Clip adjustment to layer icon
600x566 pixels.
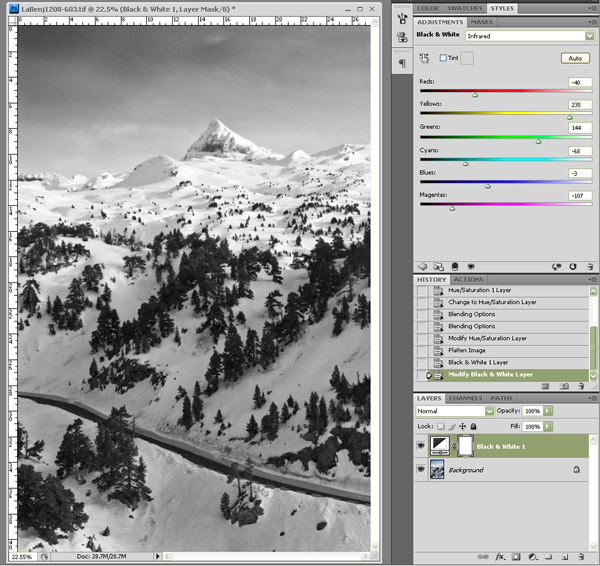click(455, 266)
